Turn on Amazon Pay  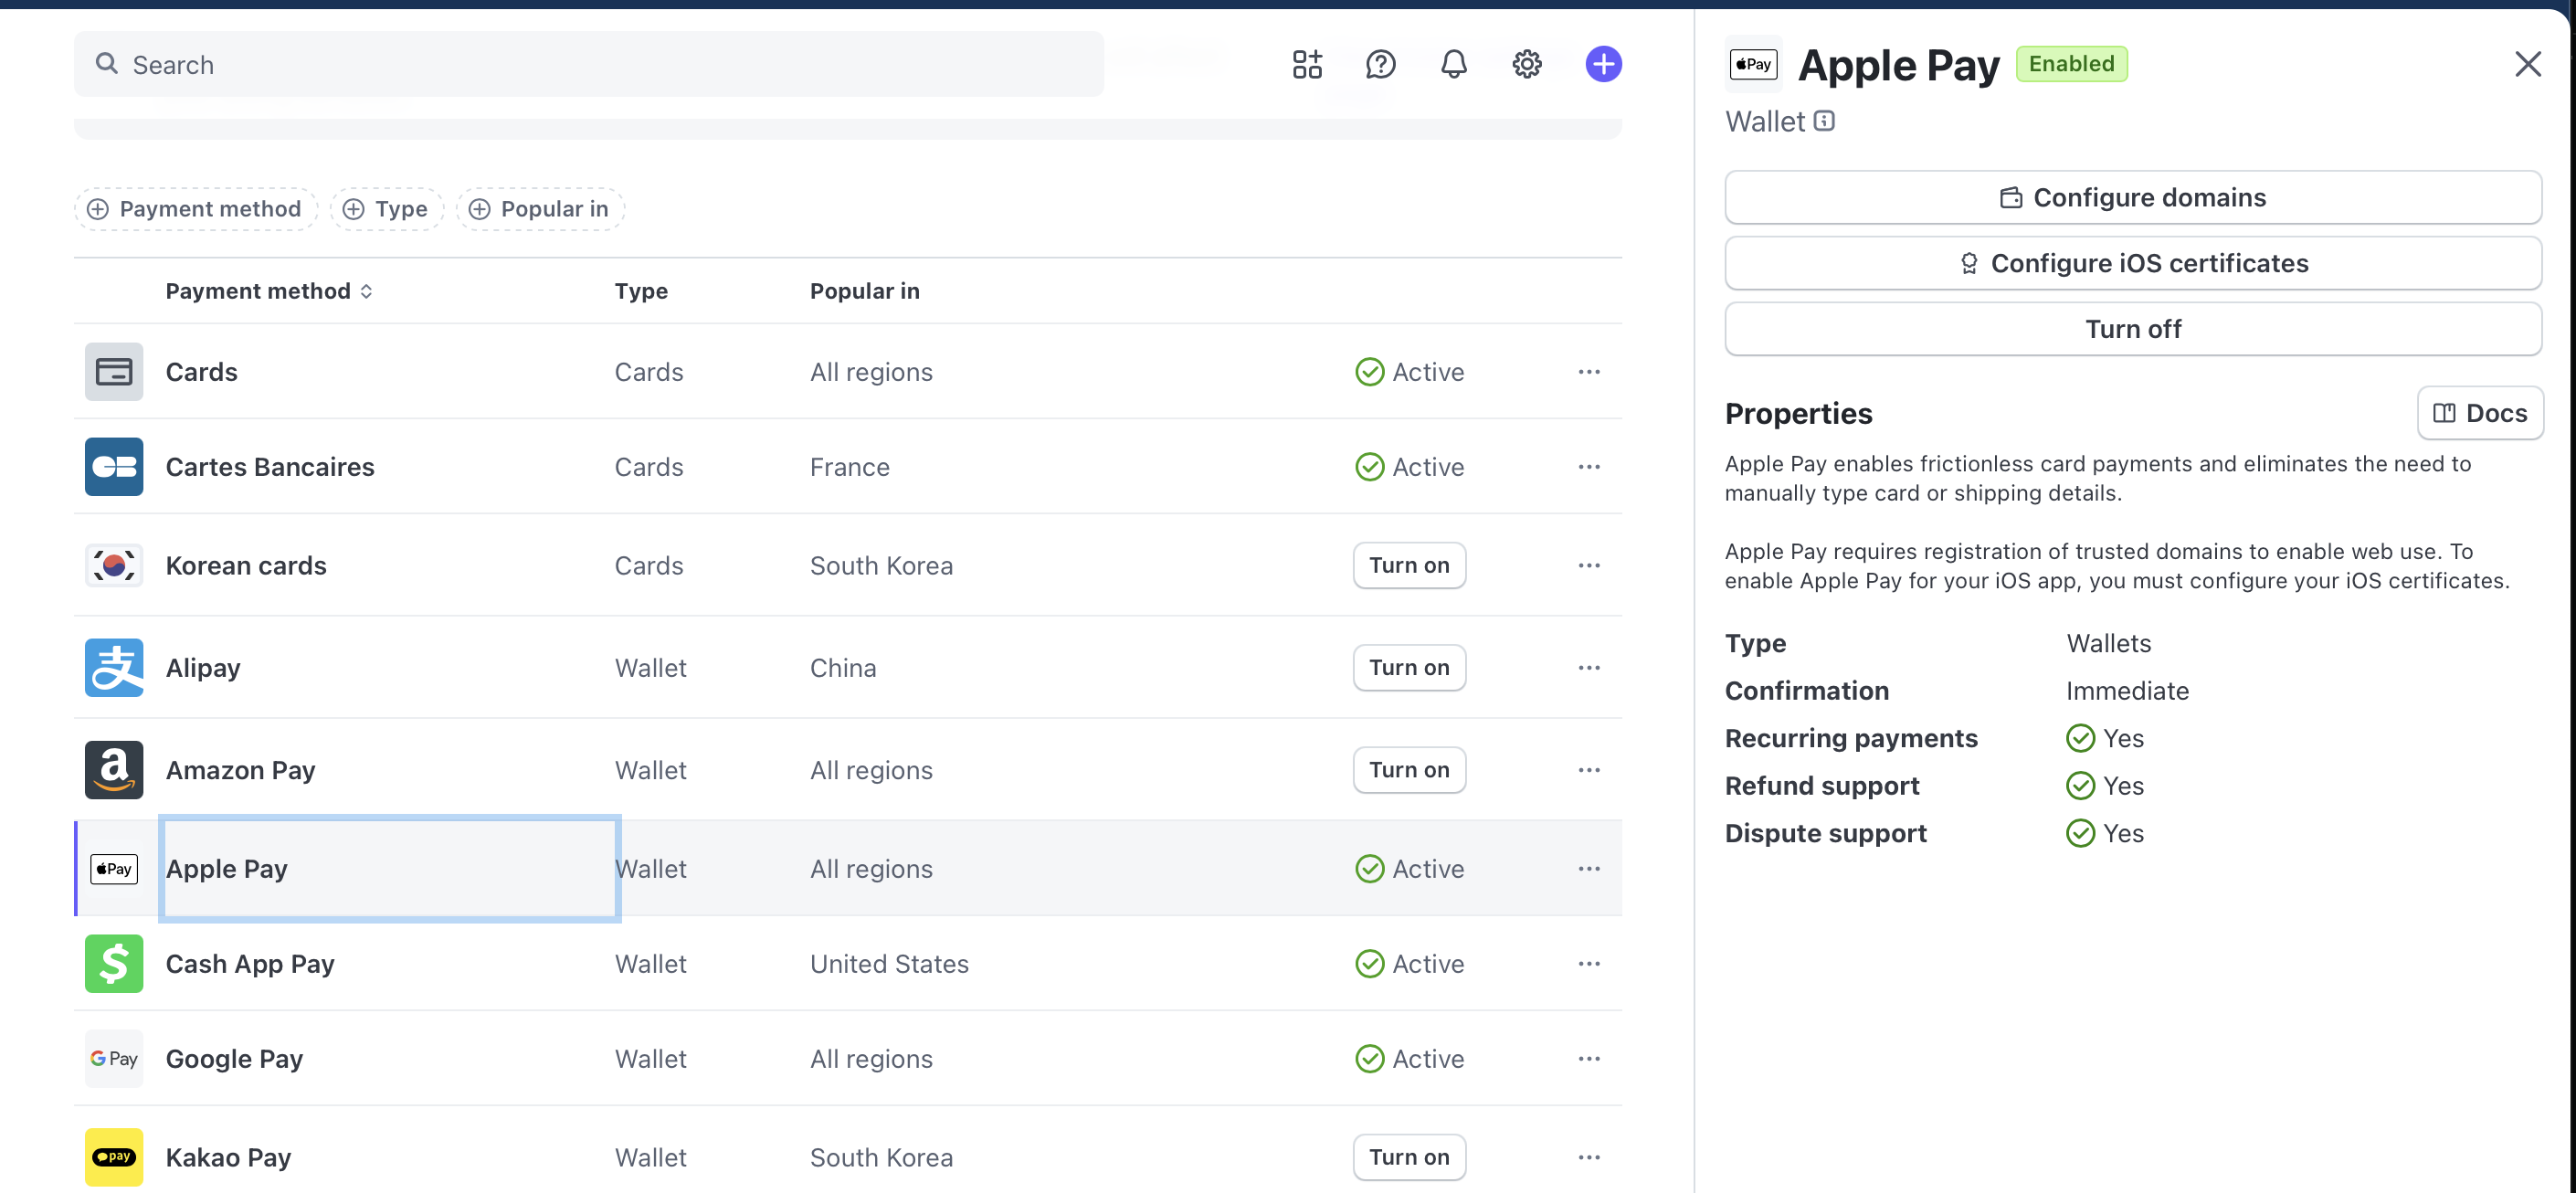coord(1408,769)
